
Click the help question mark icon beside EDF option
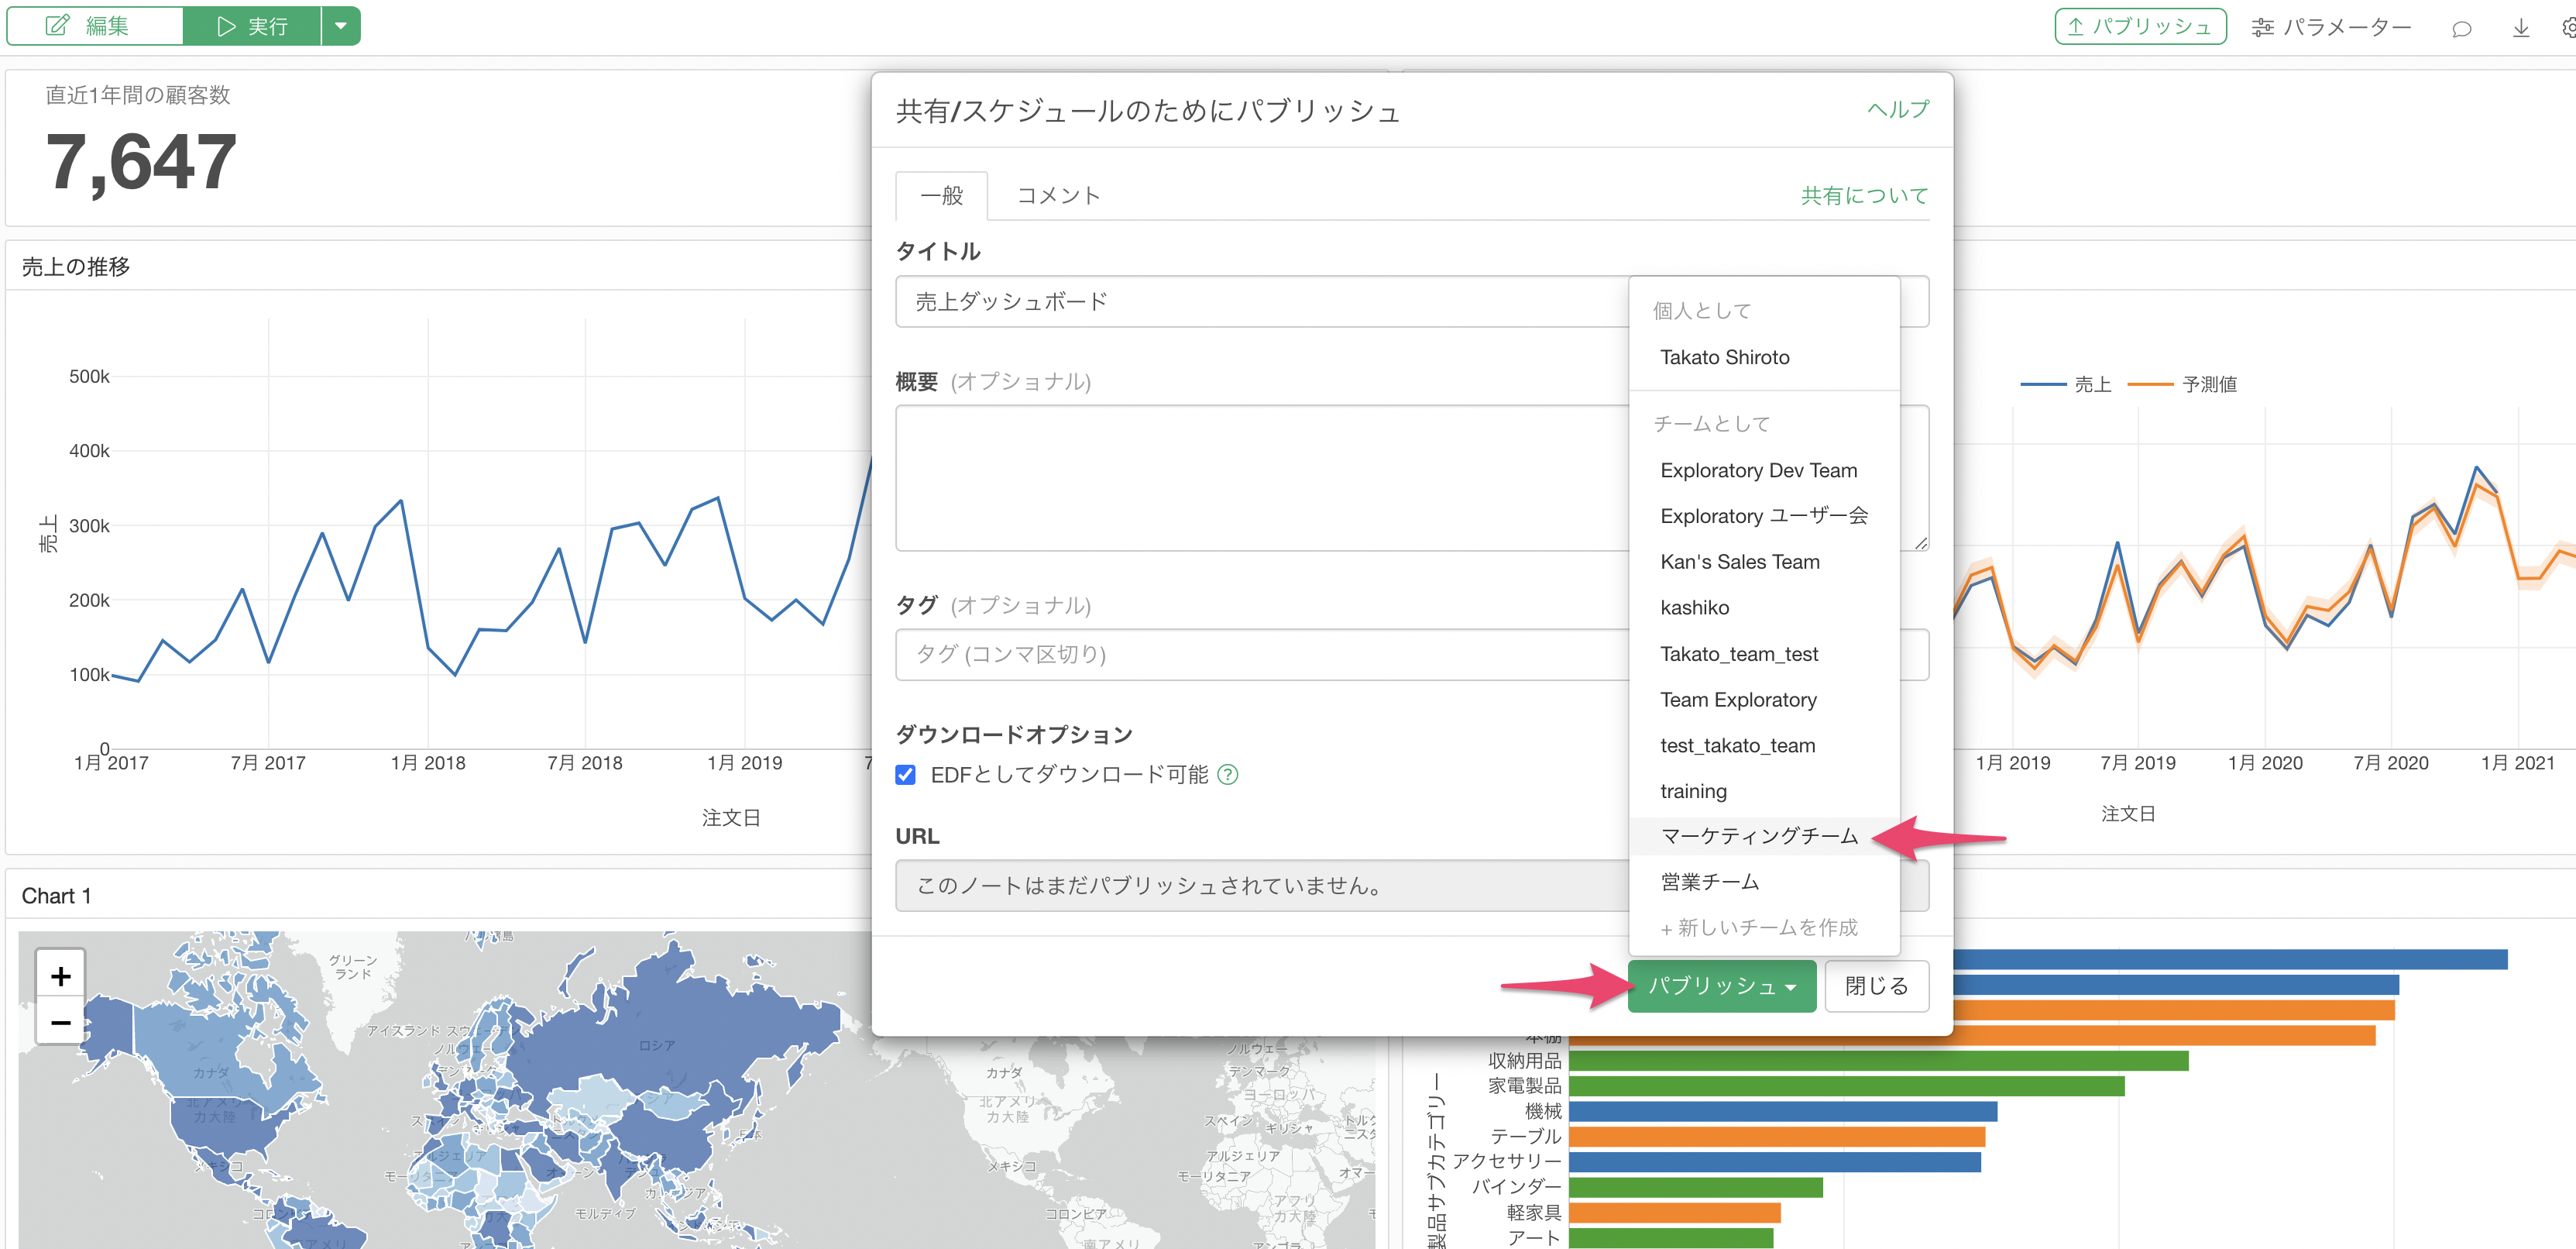coord(1228,774)
